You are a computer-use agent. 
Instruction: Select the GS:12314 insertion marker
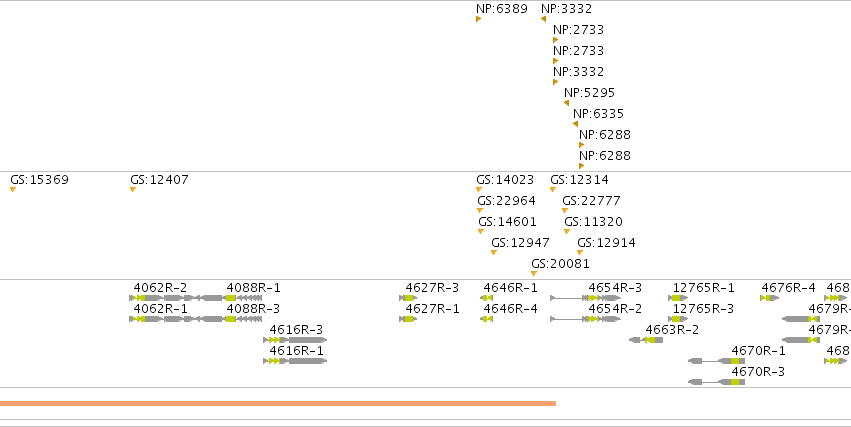[553, 189]
